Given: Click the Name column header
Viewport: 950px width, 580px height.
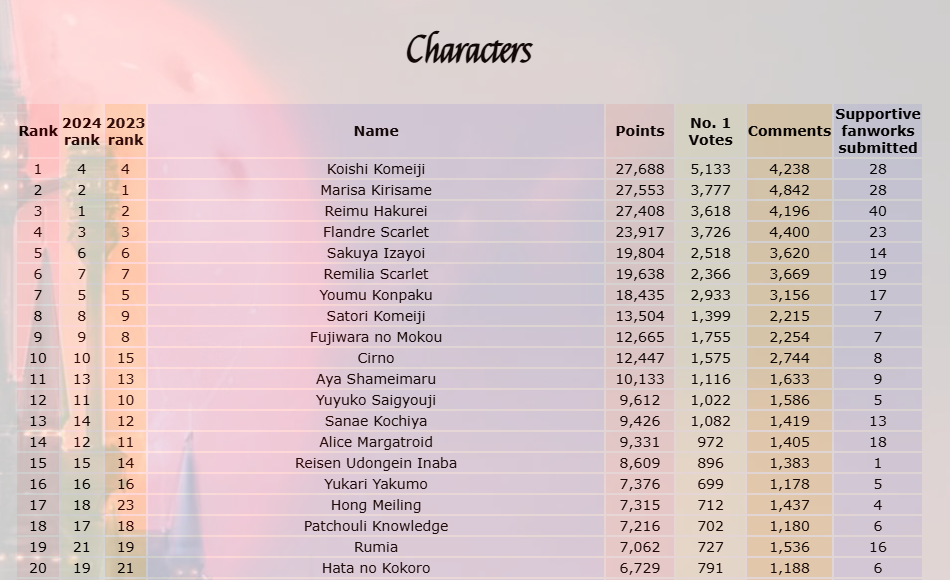Looking at the screenshot, I should pyautogui.click(x=376, y=131).
